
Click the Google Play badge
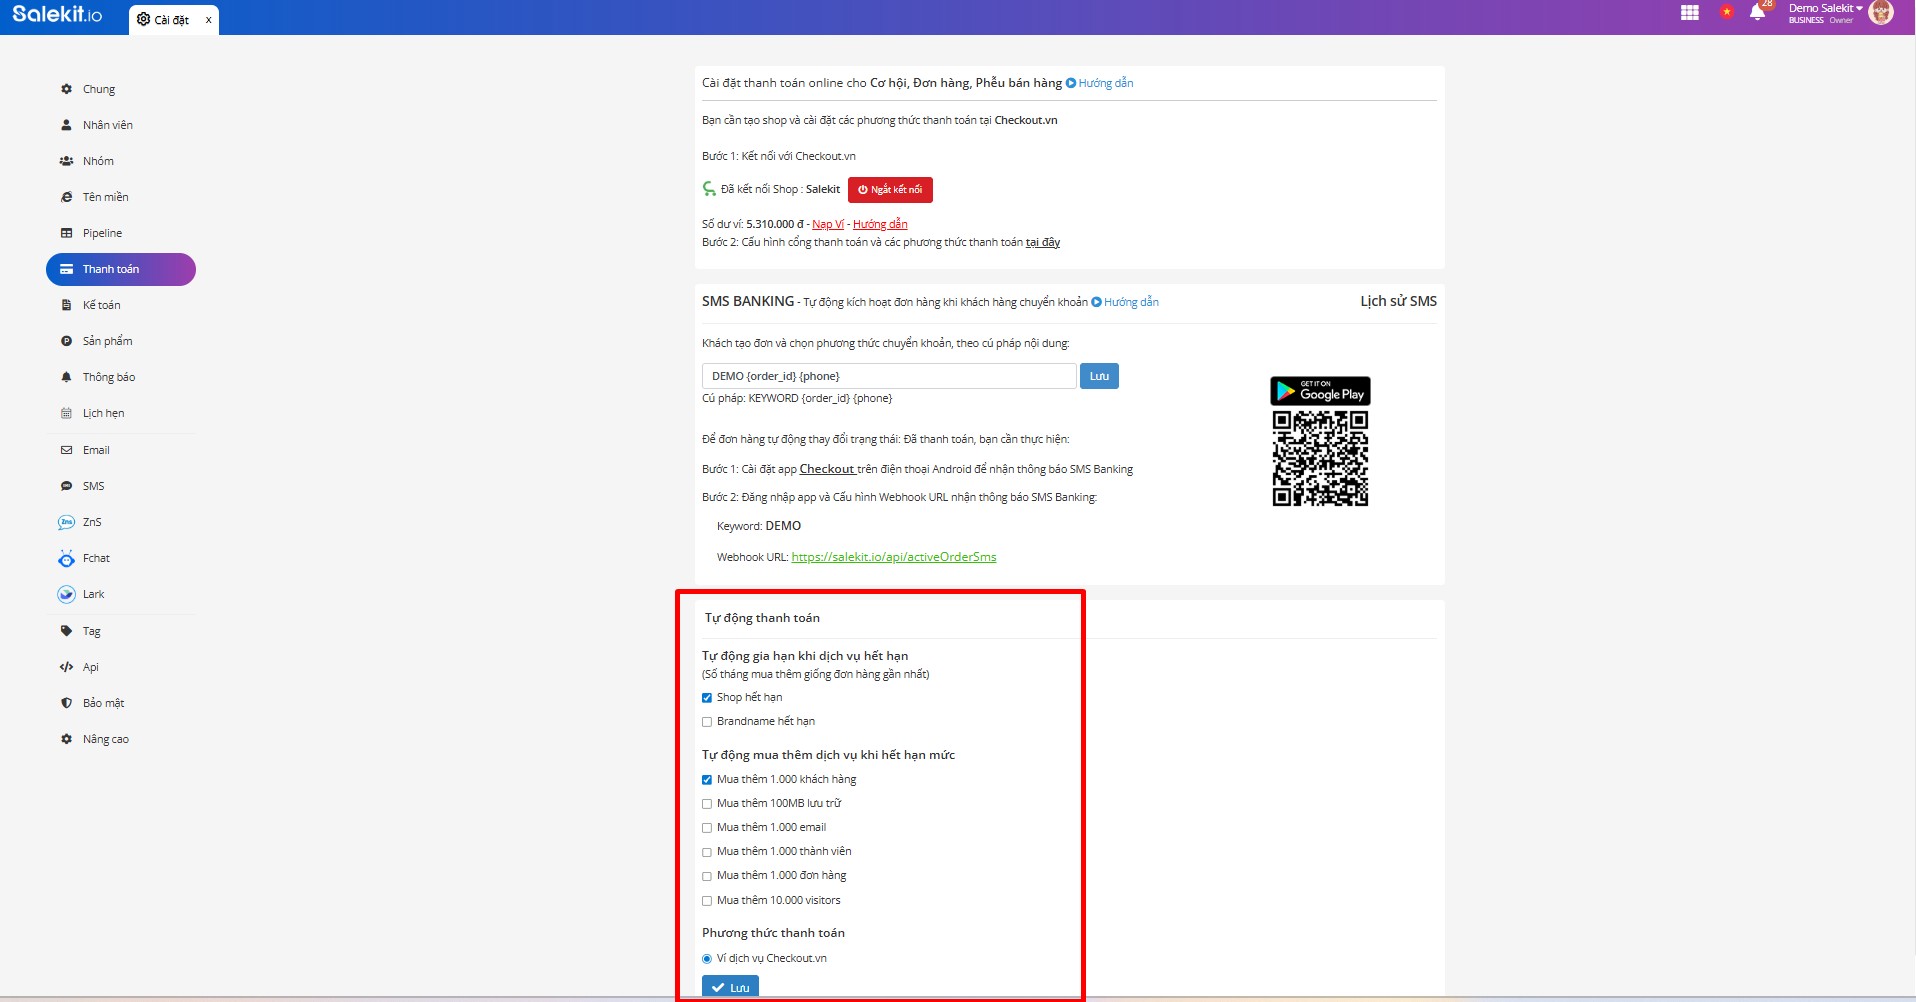point(1320,391)
